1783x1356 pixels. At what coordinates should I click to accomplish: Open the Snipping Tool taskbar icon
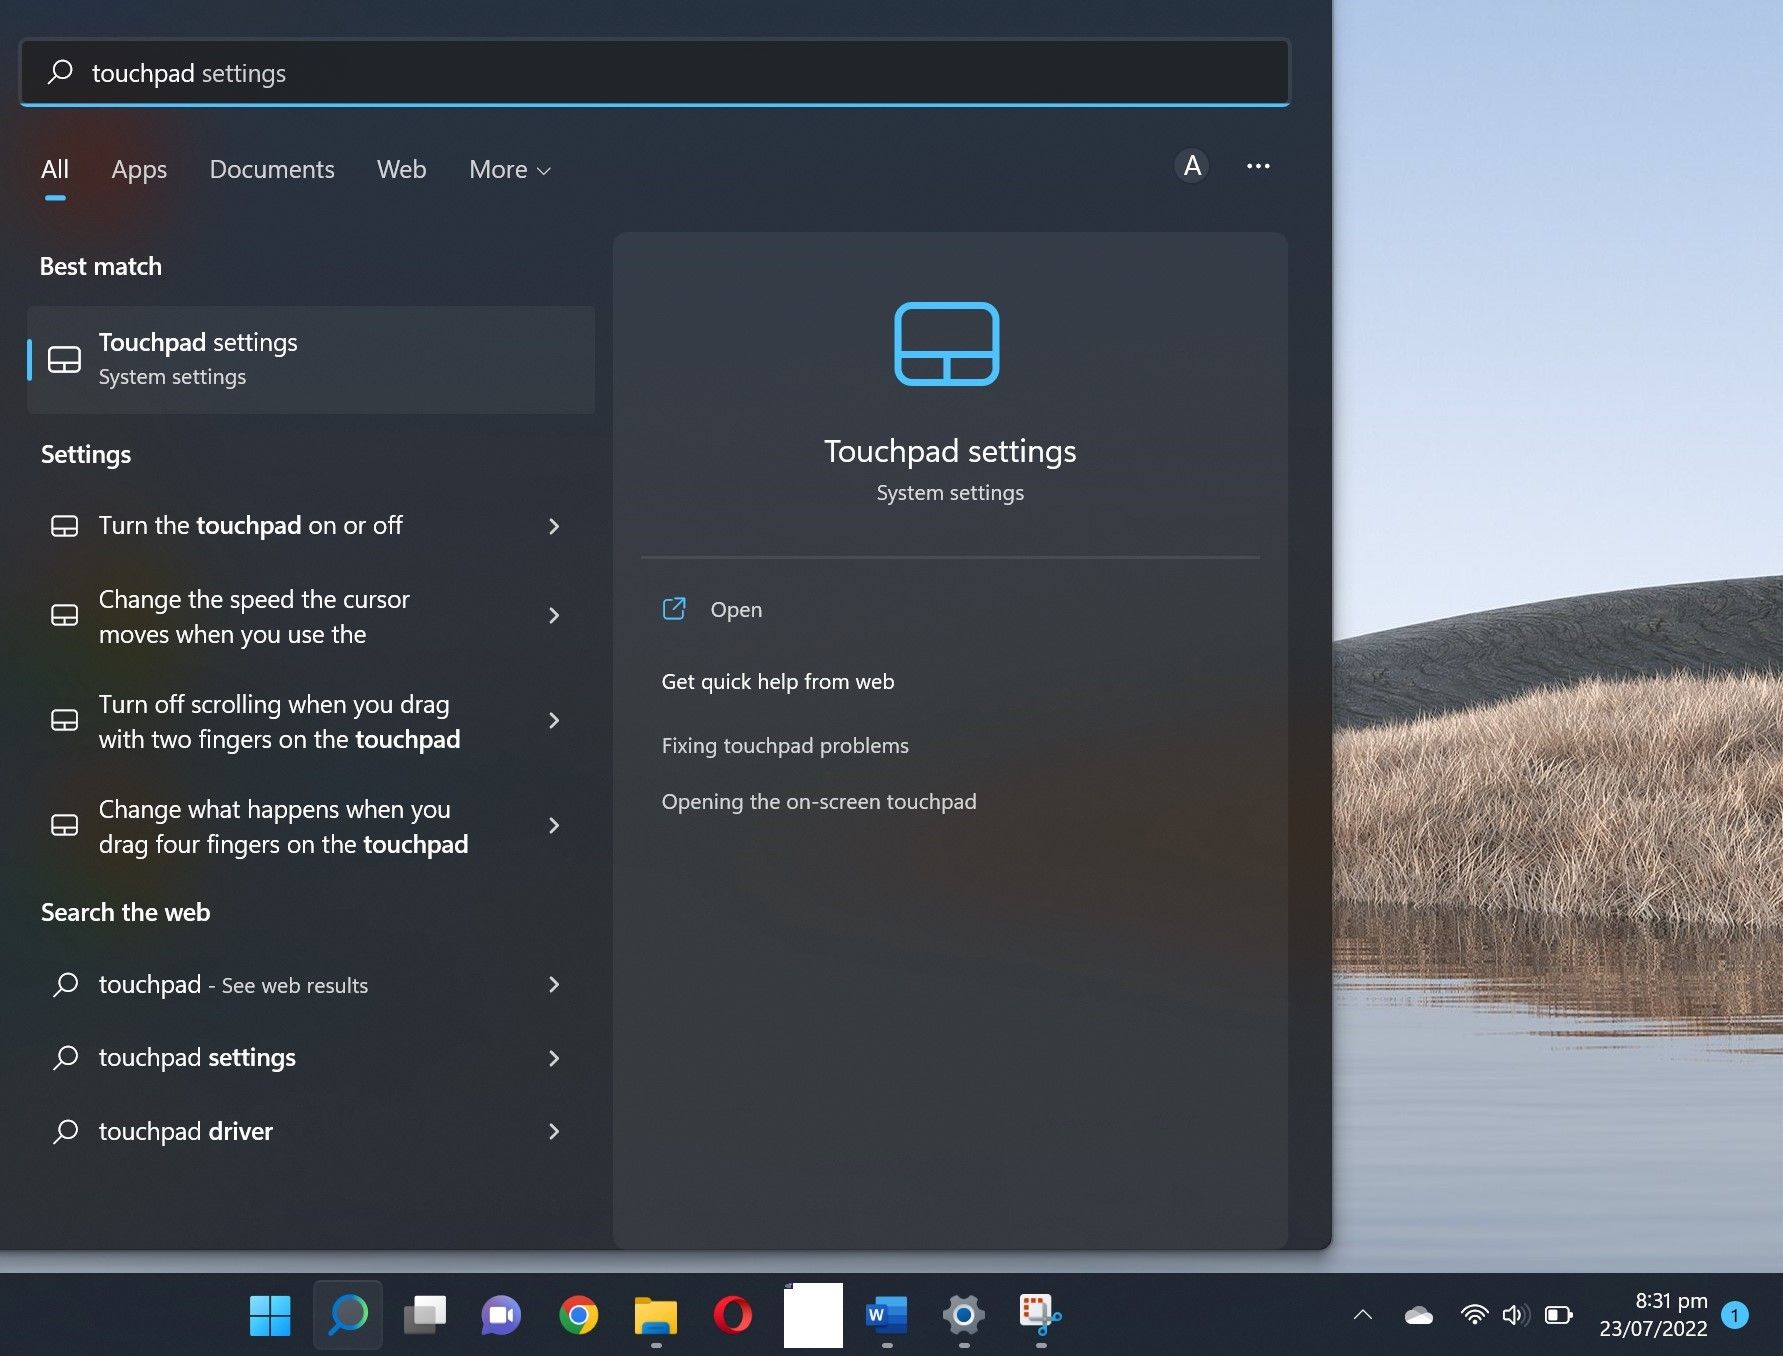1040,1315
